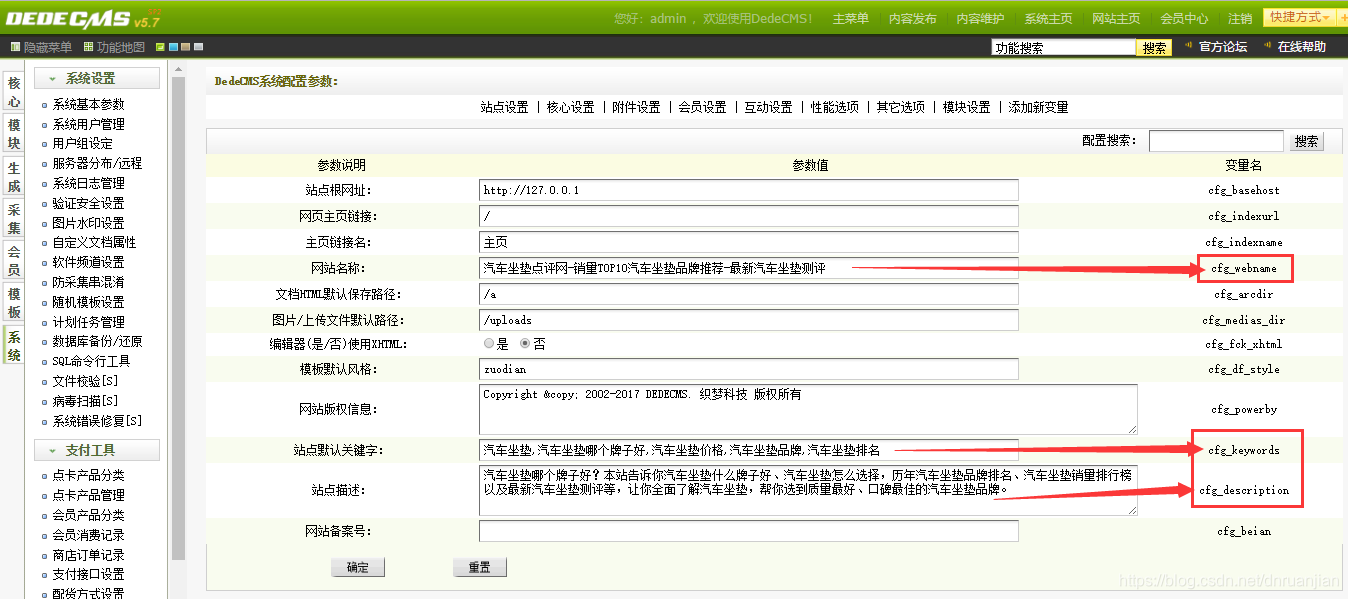Click the 配置搜索 input field

[x=1216, y=141]
